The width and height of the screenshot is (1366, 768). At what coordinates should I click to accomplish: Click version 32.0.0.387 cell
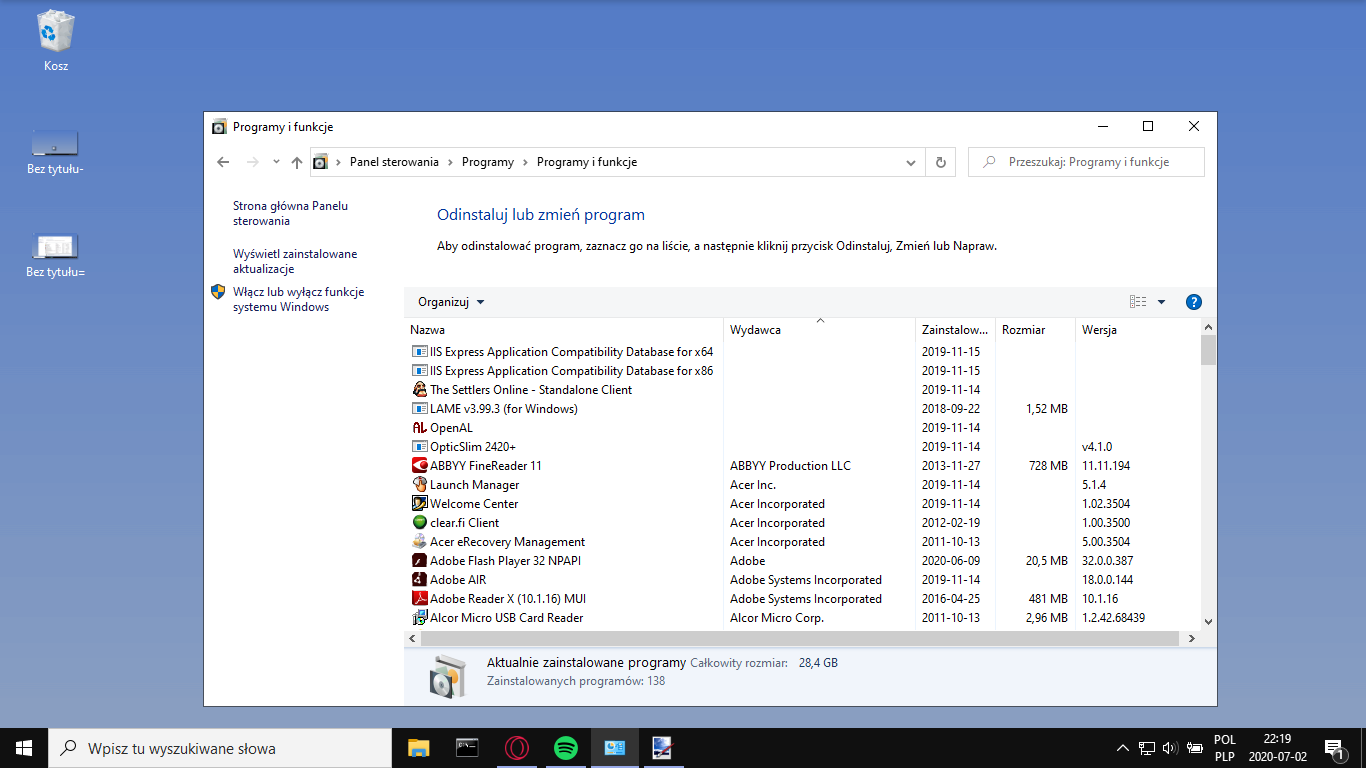tap(1107, 561)
